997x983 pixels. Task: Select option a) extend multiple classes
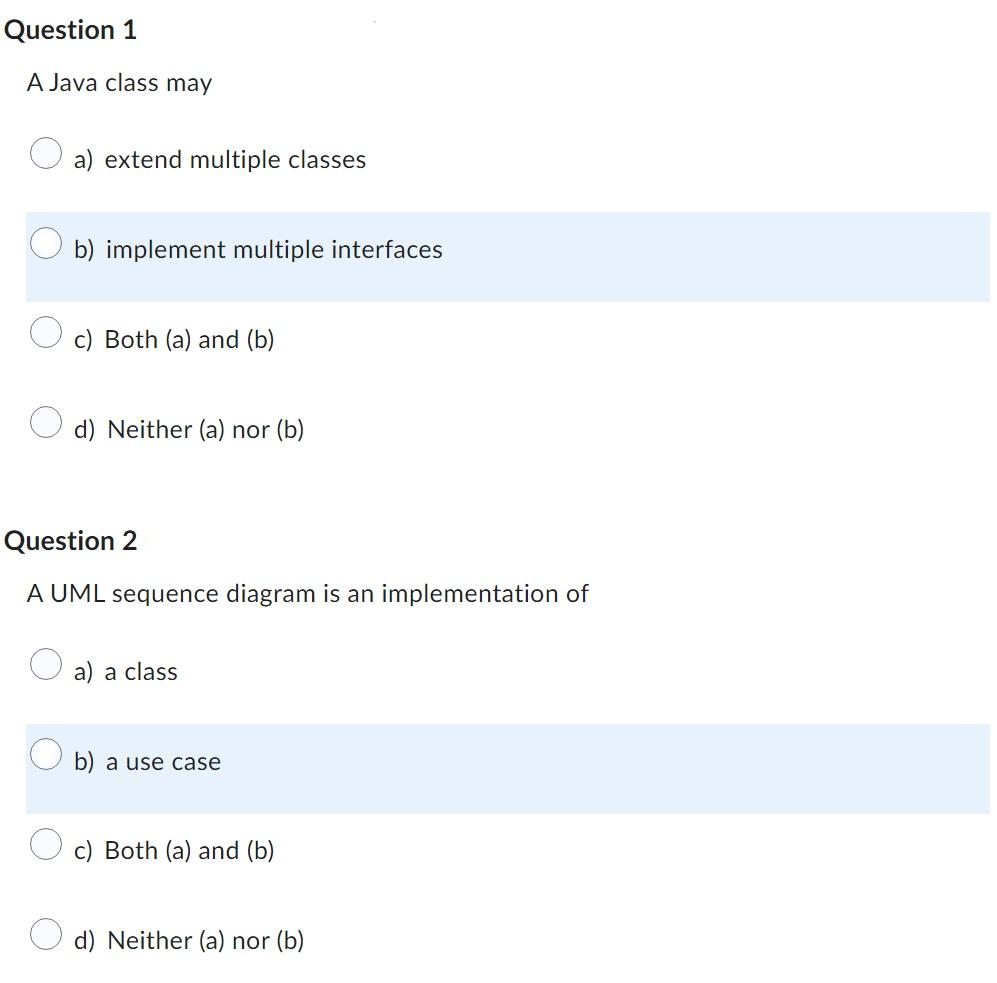pos(45,153)
